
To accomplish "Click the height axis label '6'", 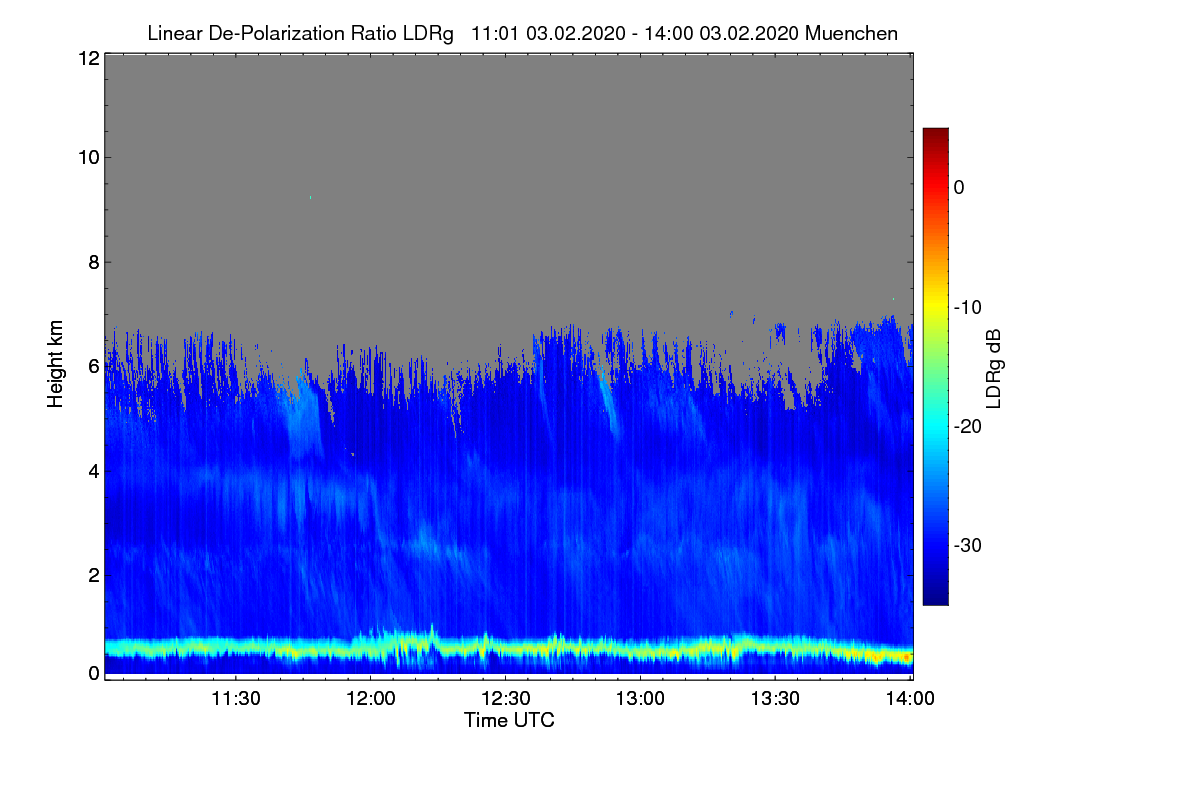I will 93,366.
